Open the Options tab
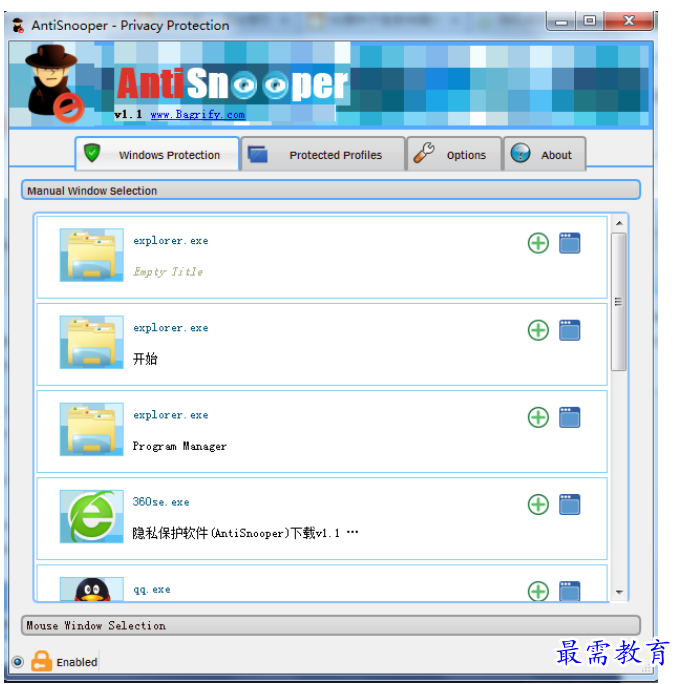678x684 pixels. pyautogui.click(x=454, y=154)
